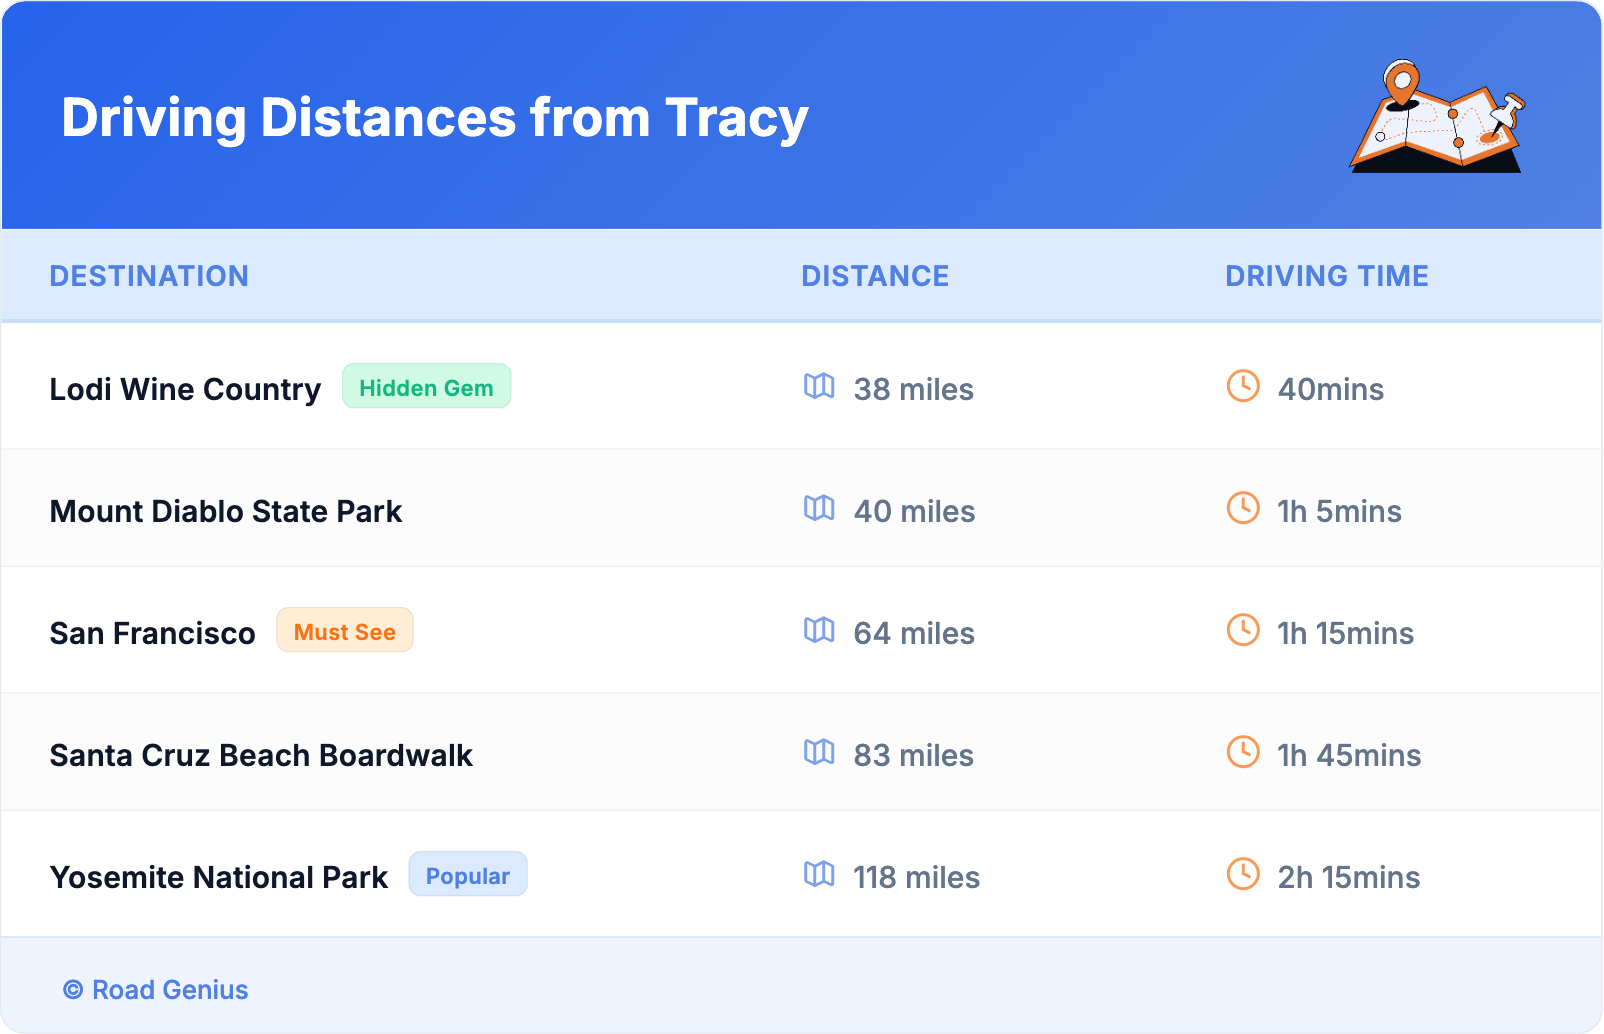Viewport: 1604px width, 1034px height.
Task: Click the Driving Time column header
Action: point(1326,276)
